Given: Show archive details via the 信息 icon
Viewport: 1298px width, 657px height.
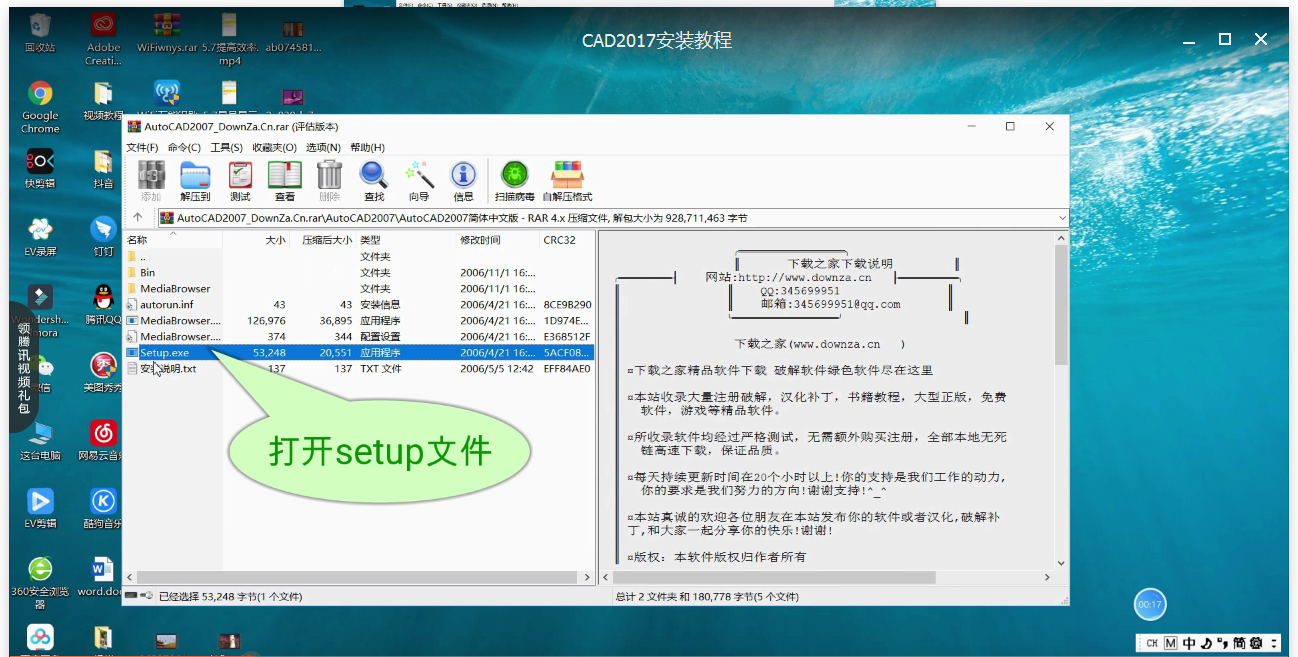Looking at the screenshot, I should [463, 180].
